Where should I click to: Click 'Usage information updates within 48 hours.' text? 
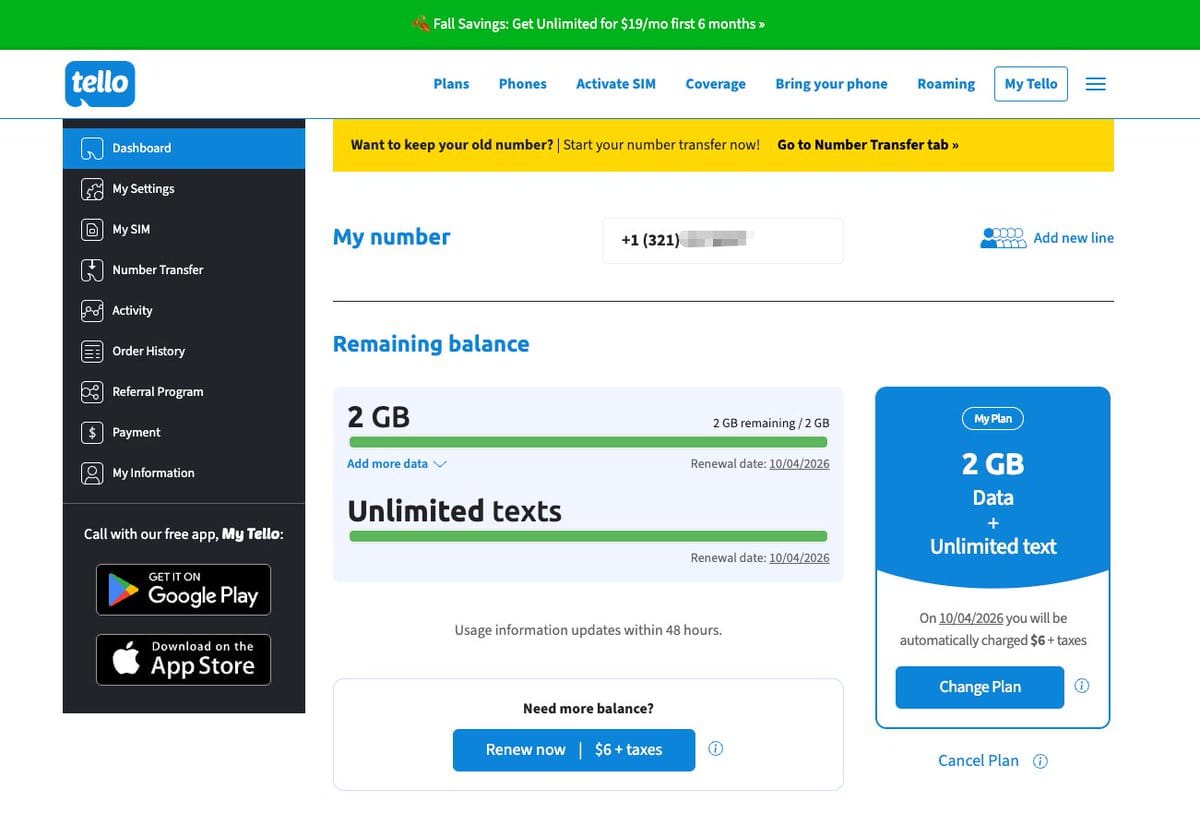(588, 630)
